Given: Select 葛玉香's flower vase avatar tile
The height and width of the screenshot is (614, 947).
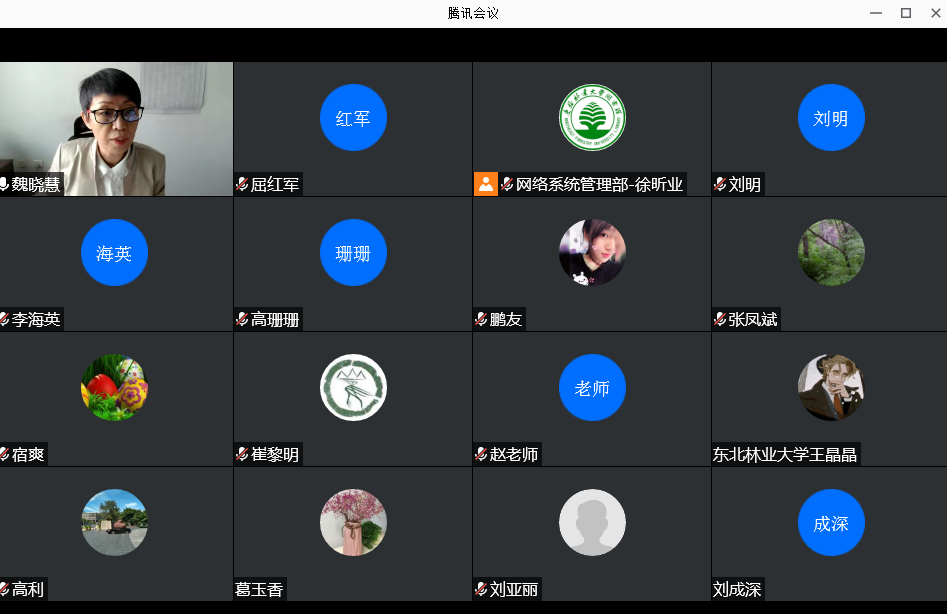Looking at the screenshot, I should click(x=353, y=522).
